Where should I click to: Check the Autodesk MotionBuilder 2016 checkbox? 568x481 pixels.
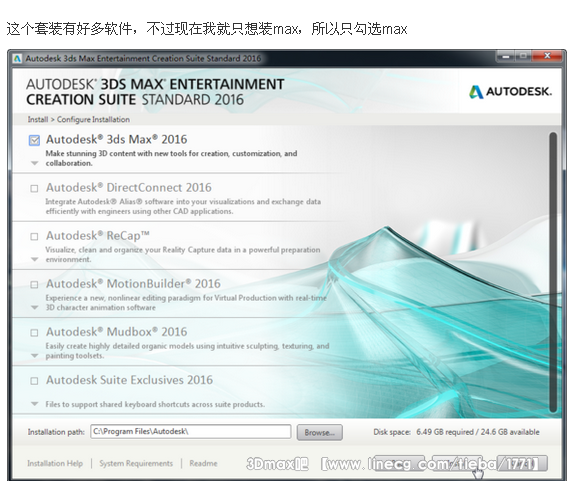[34, 285]
